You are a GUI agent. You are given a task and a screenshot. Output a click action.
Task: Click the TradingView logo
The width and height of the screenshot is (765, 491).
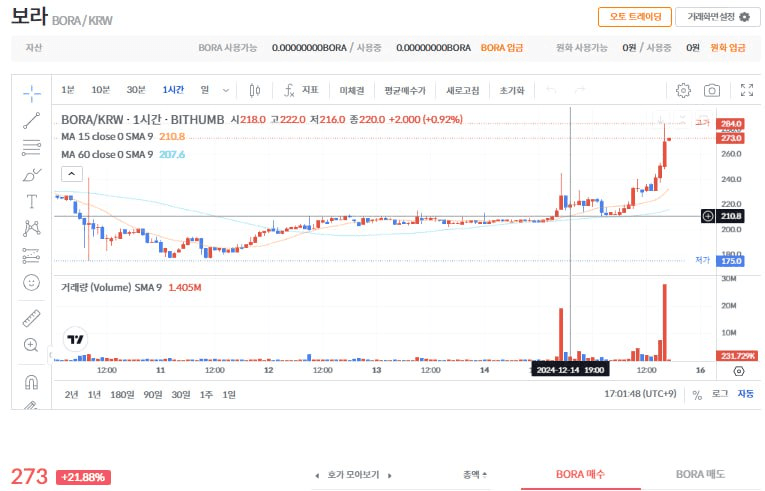click(75, 339)
